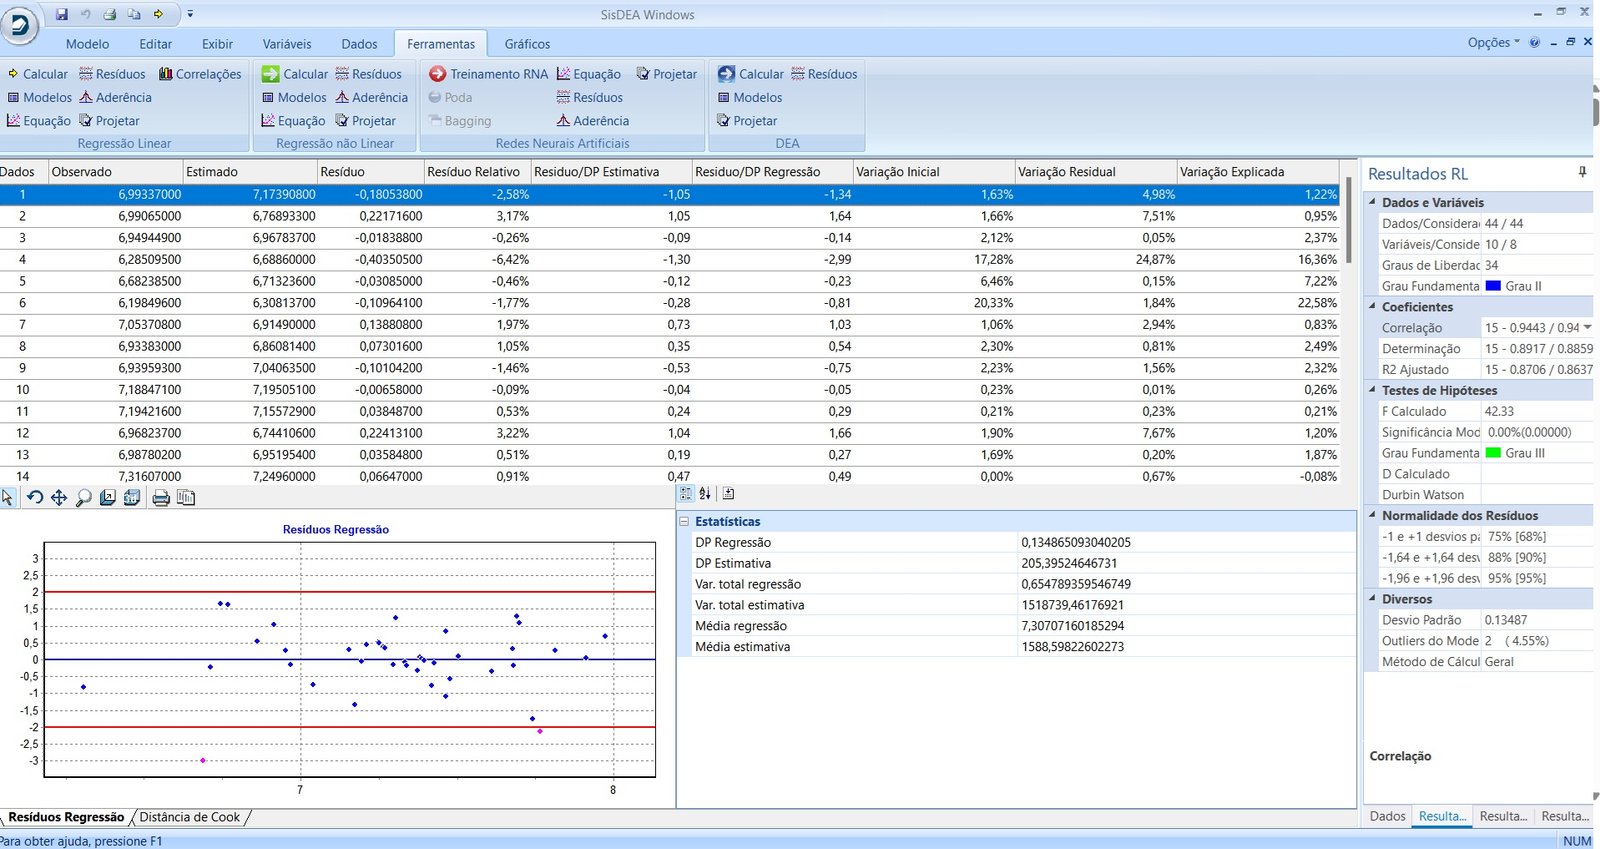1600x849 pixels.
Task: Collapse the Dados e Variáveis section
Action: [1373, 202]
